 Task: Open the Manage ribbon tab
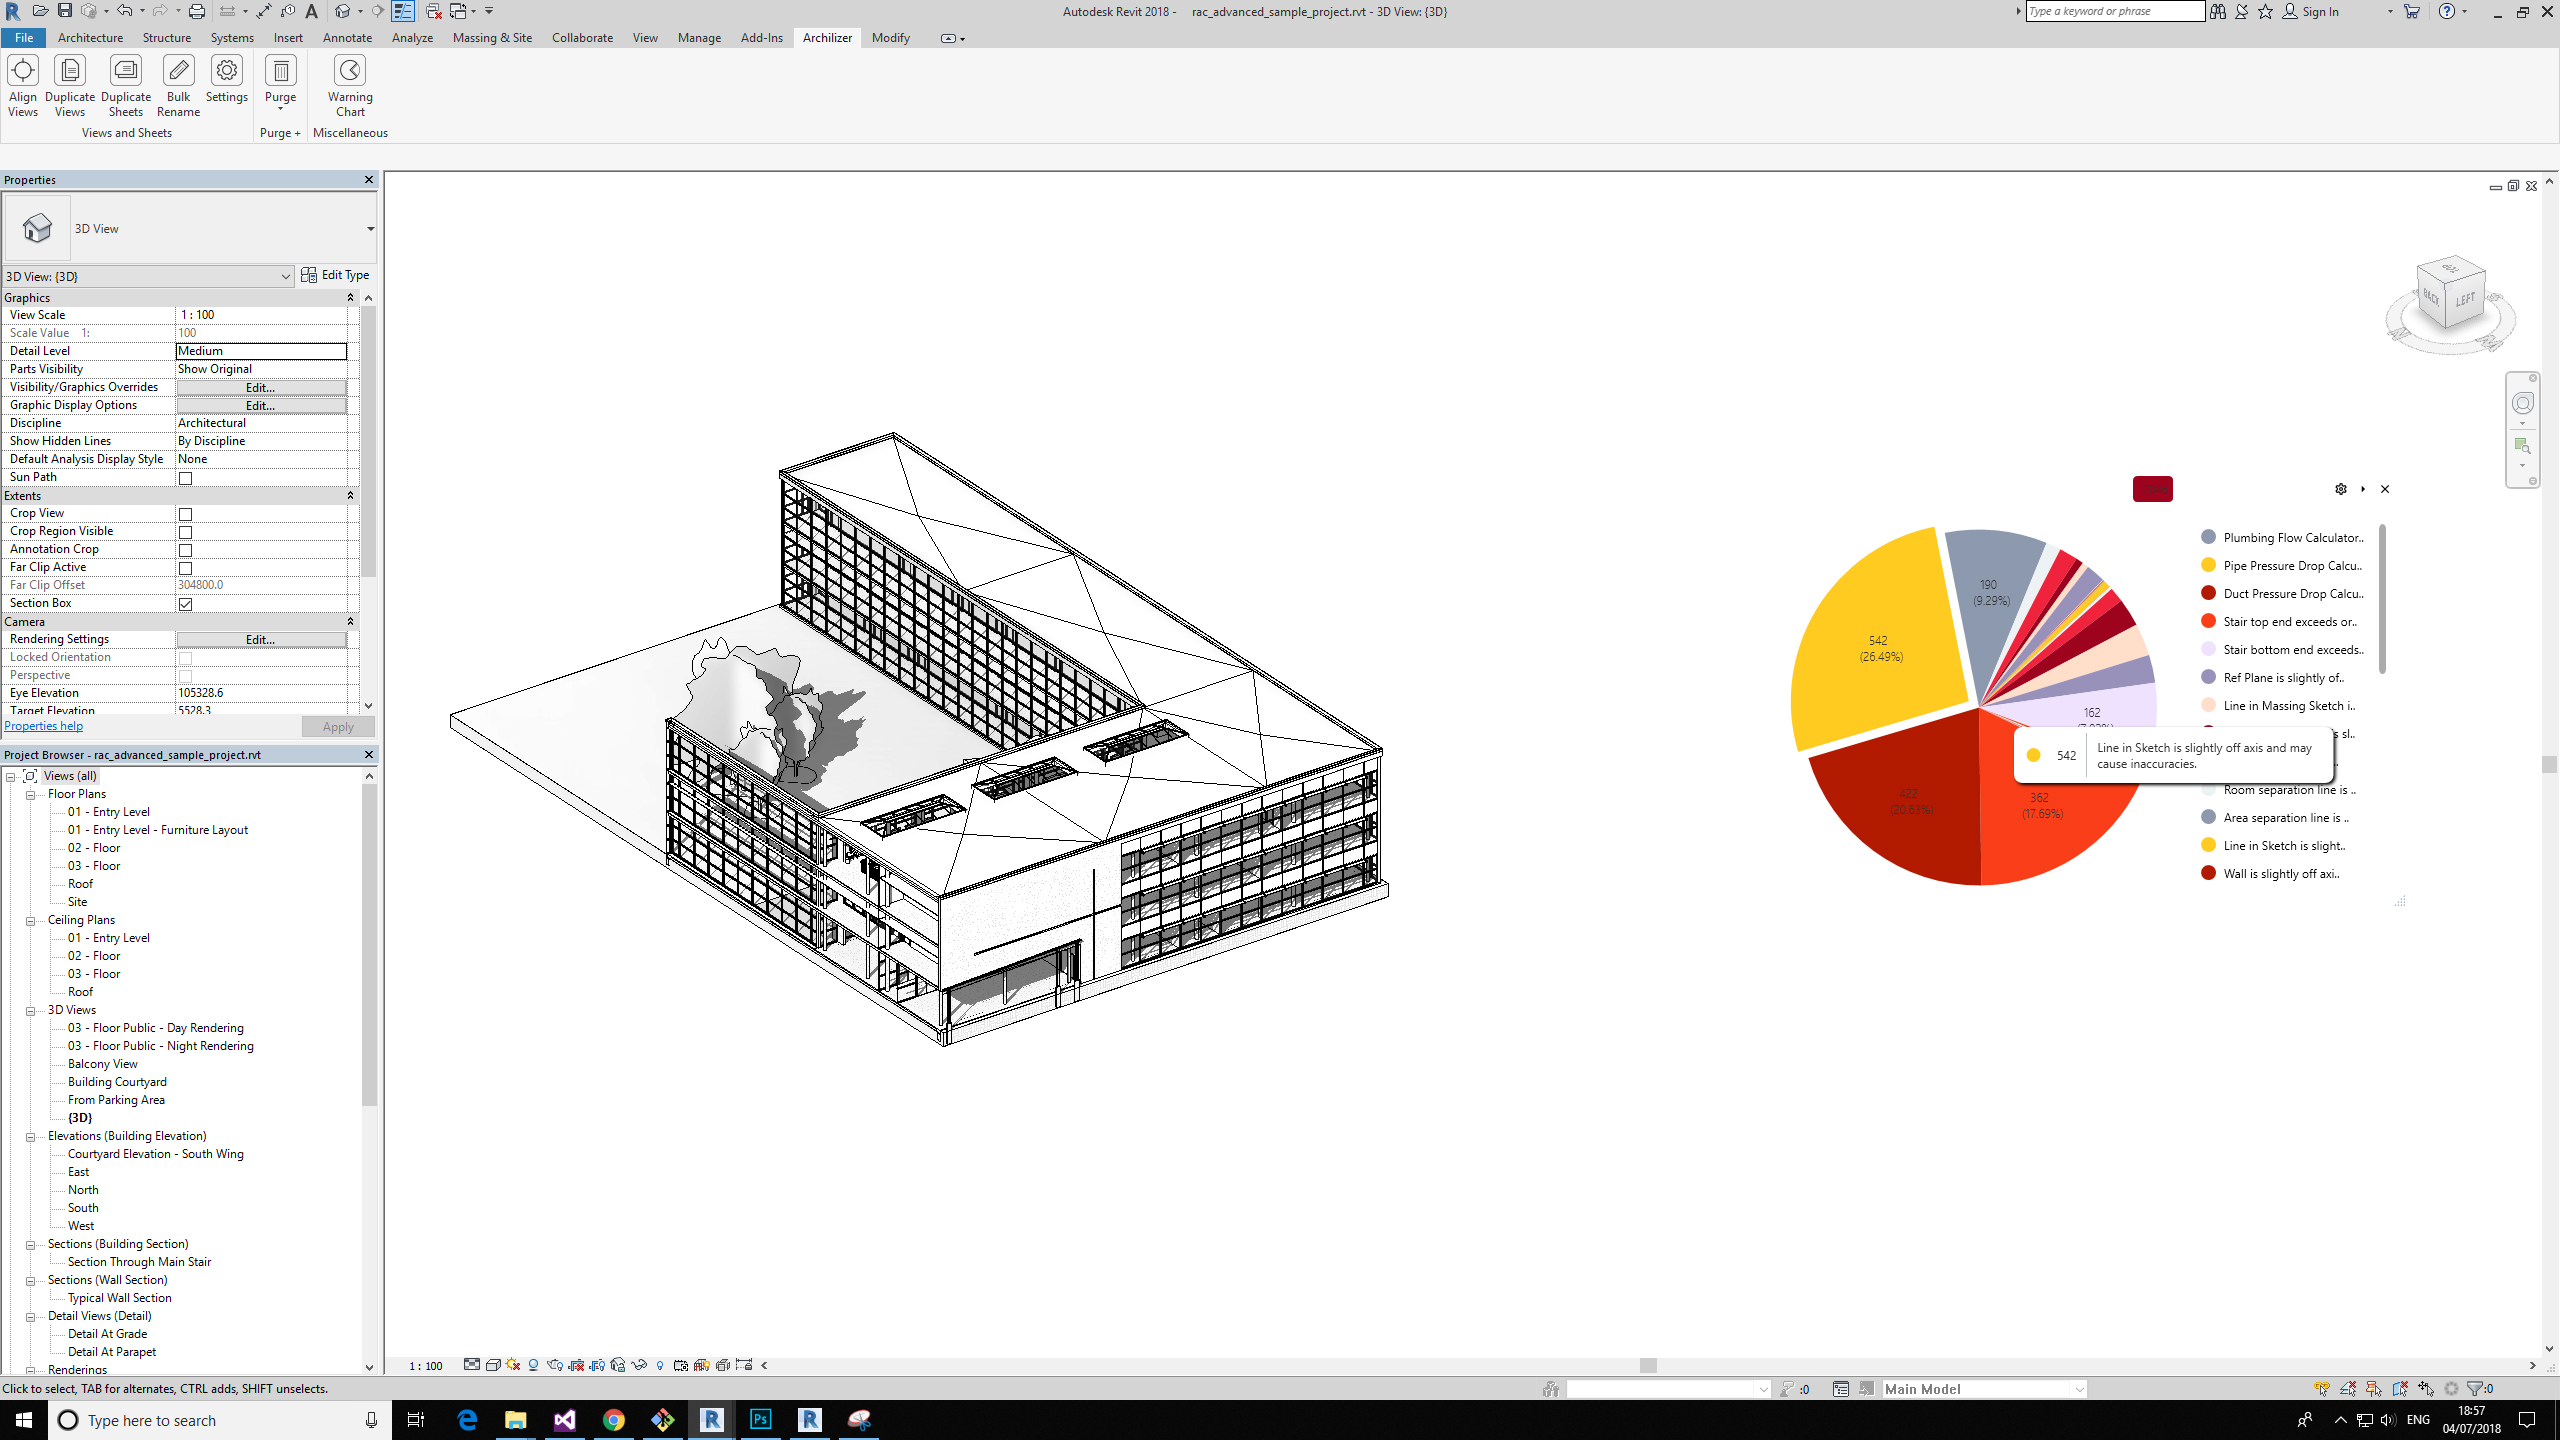click(698, 38)
